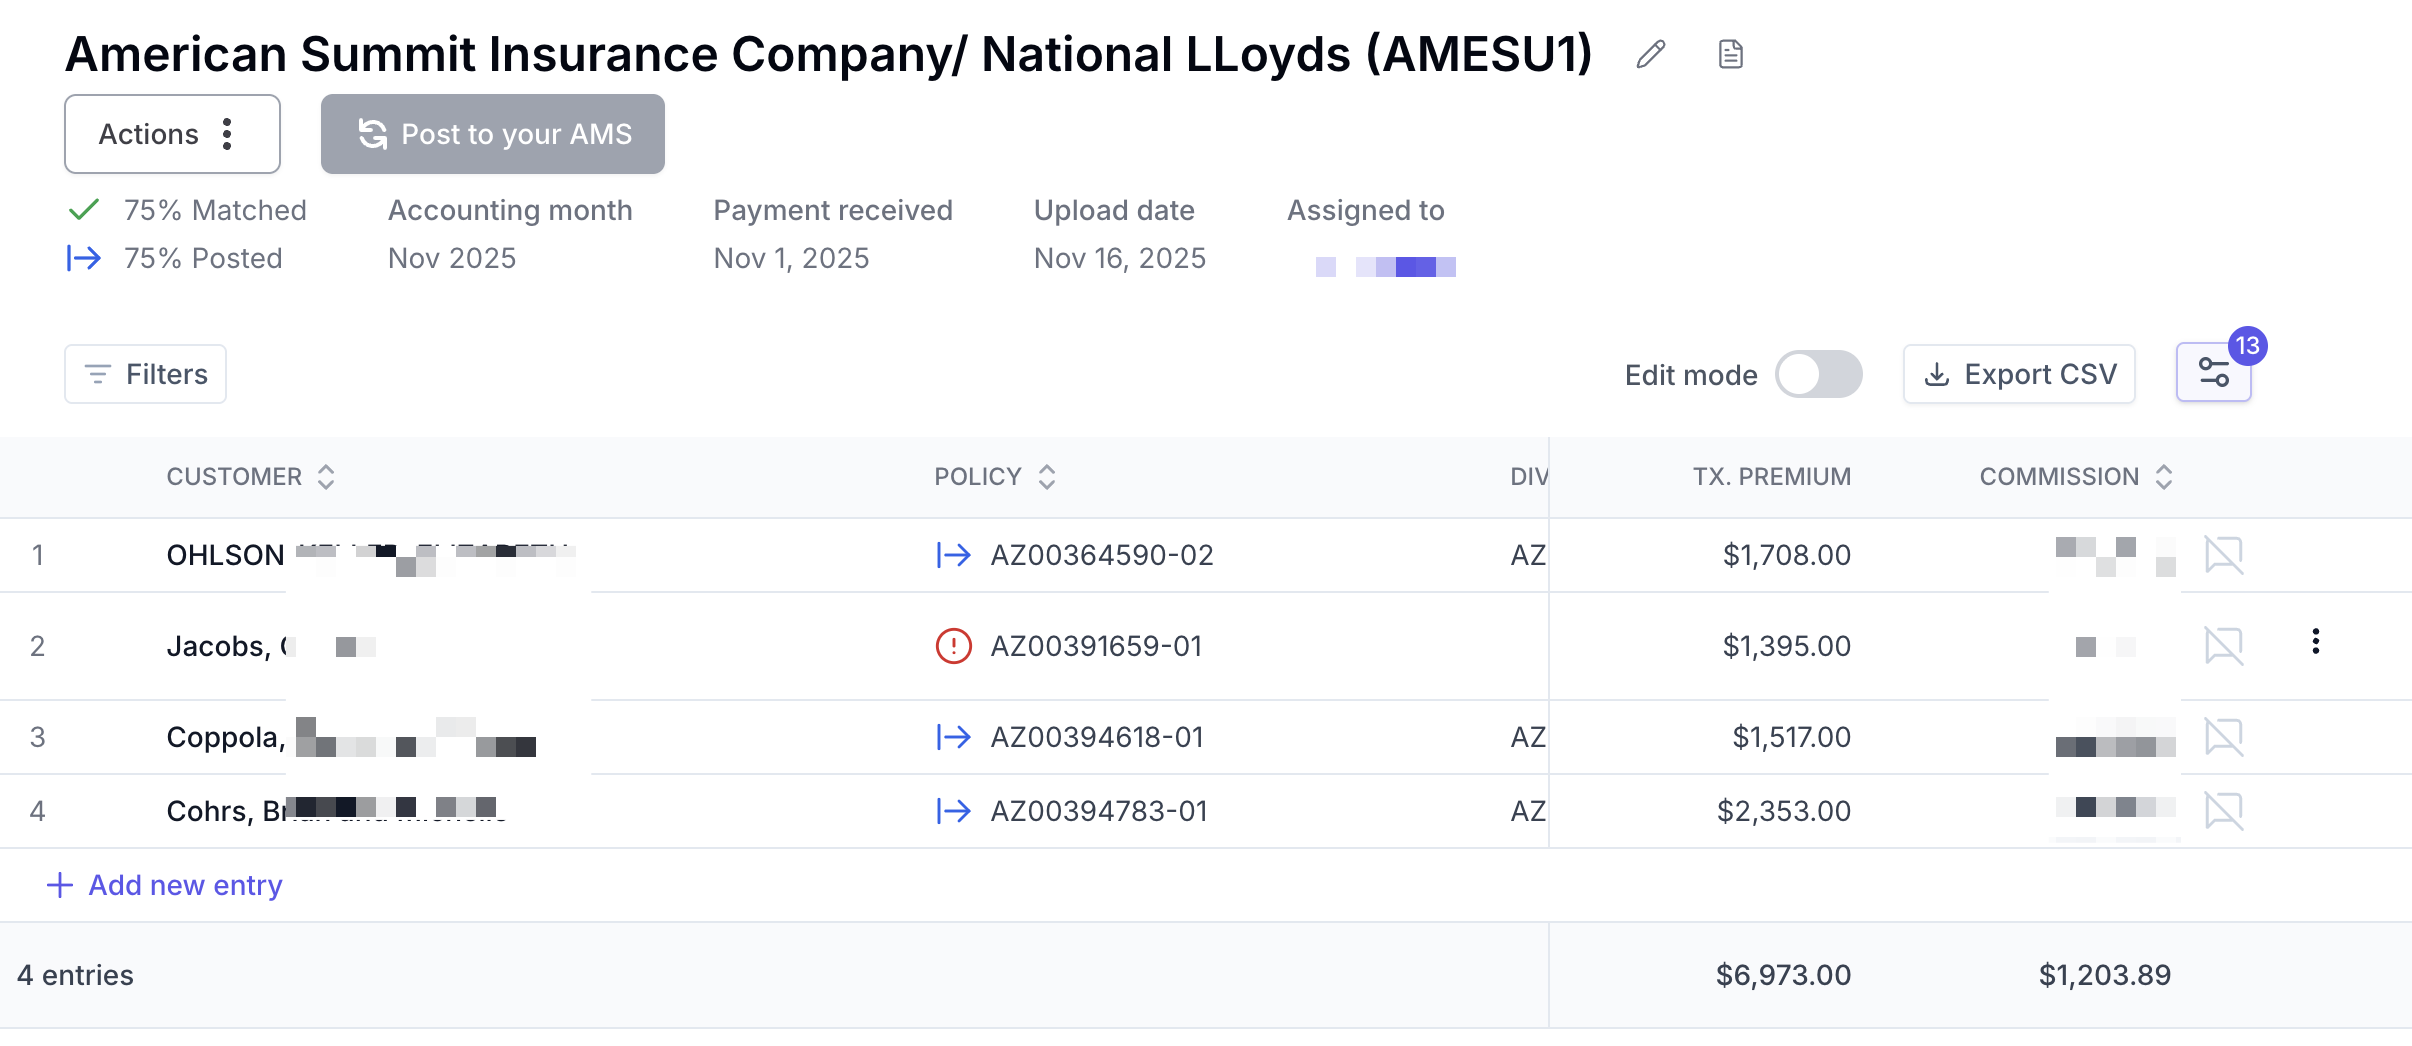Click the total premium $6,973.00
The width and height of the screenshot is (2412, 1046).
pyautogui.click(x=1784, y=975)
